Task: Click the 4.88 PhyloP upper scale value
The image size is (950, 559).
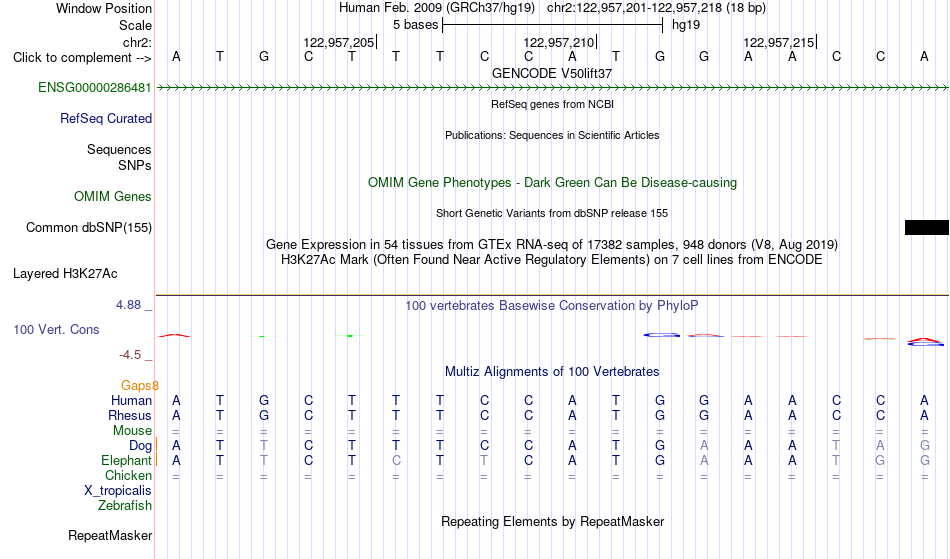Action: (128, 305)
